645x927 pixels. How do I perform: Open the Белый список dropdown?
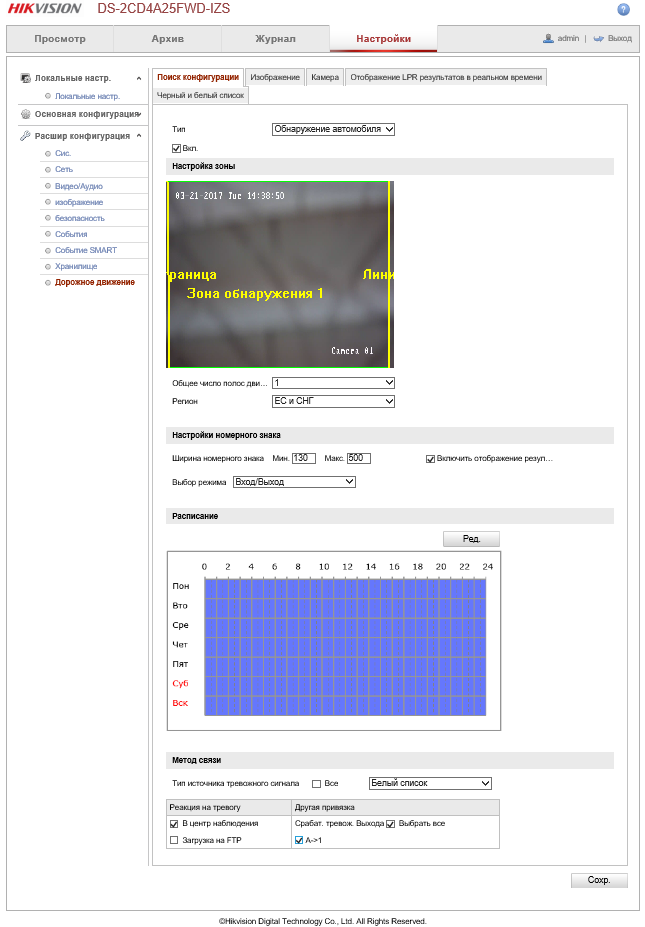(430, 783)
